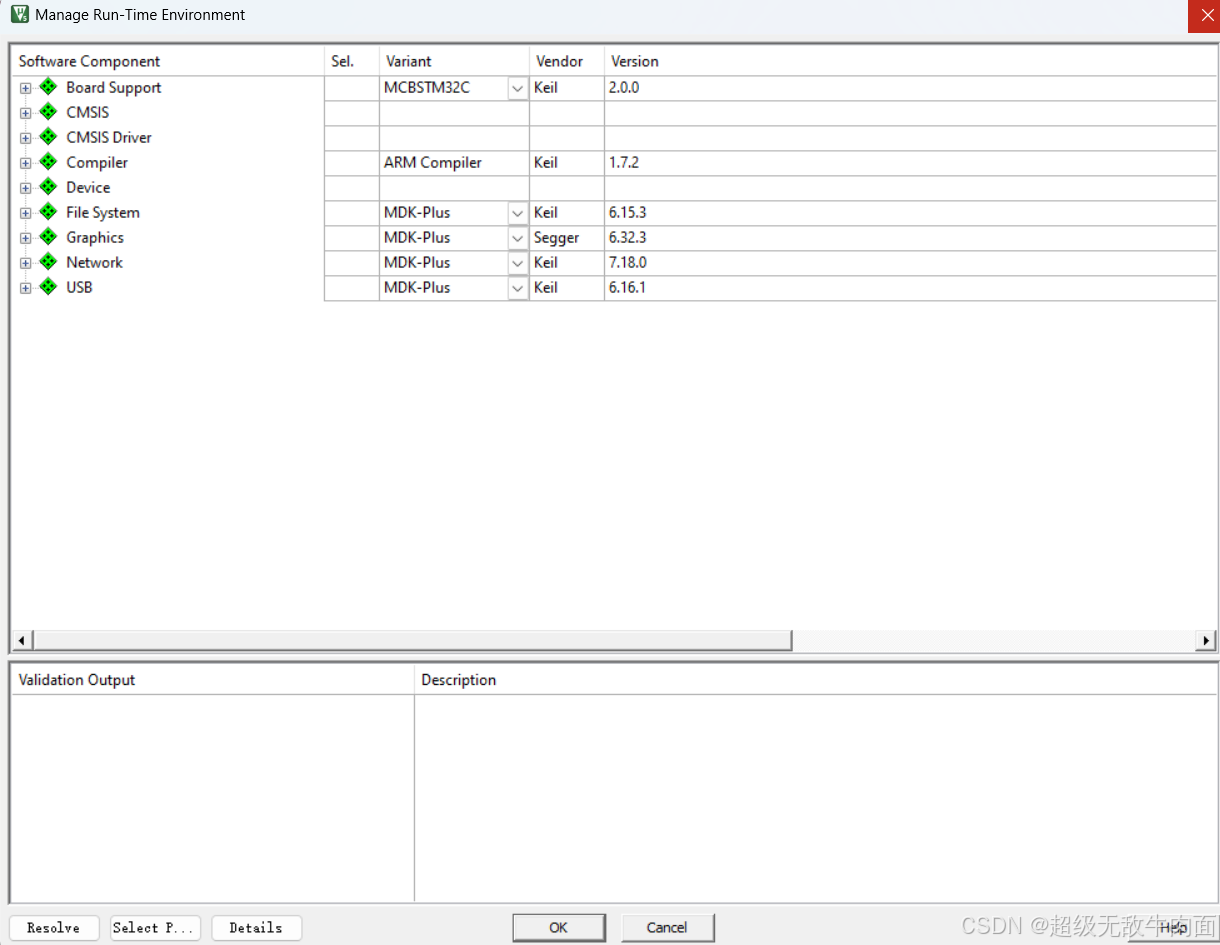Click the green diamond icon for Graphics
This screenshot has width=1220, height=945.
point(48,237)
